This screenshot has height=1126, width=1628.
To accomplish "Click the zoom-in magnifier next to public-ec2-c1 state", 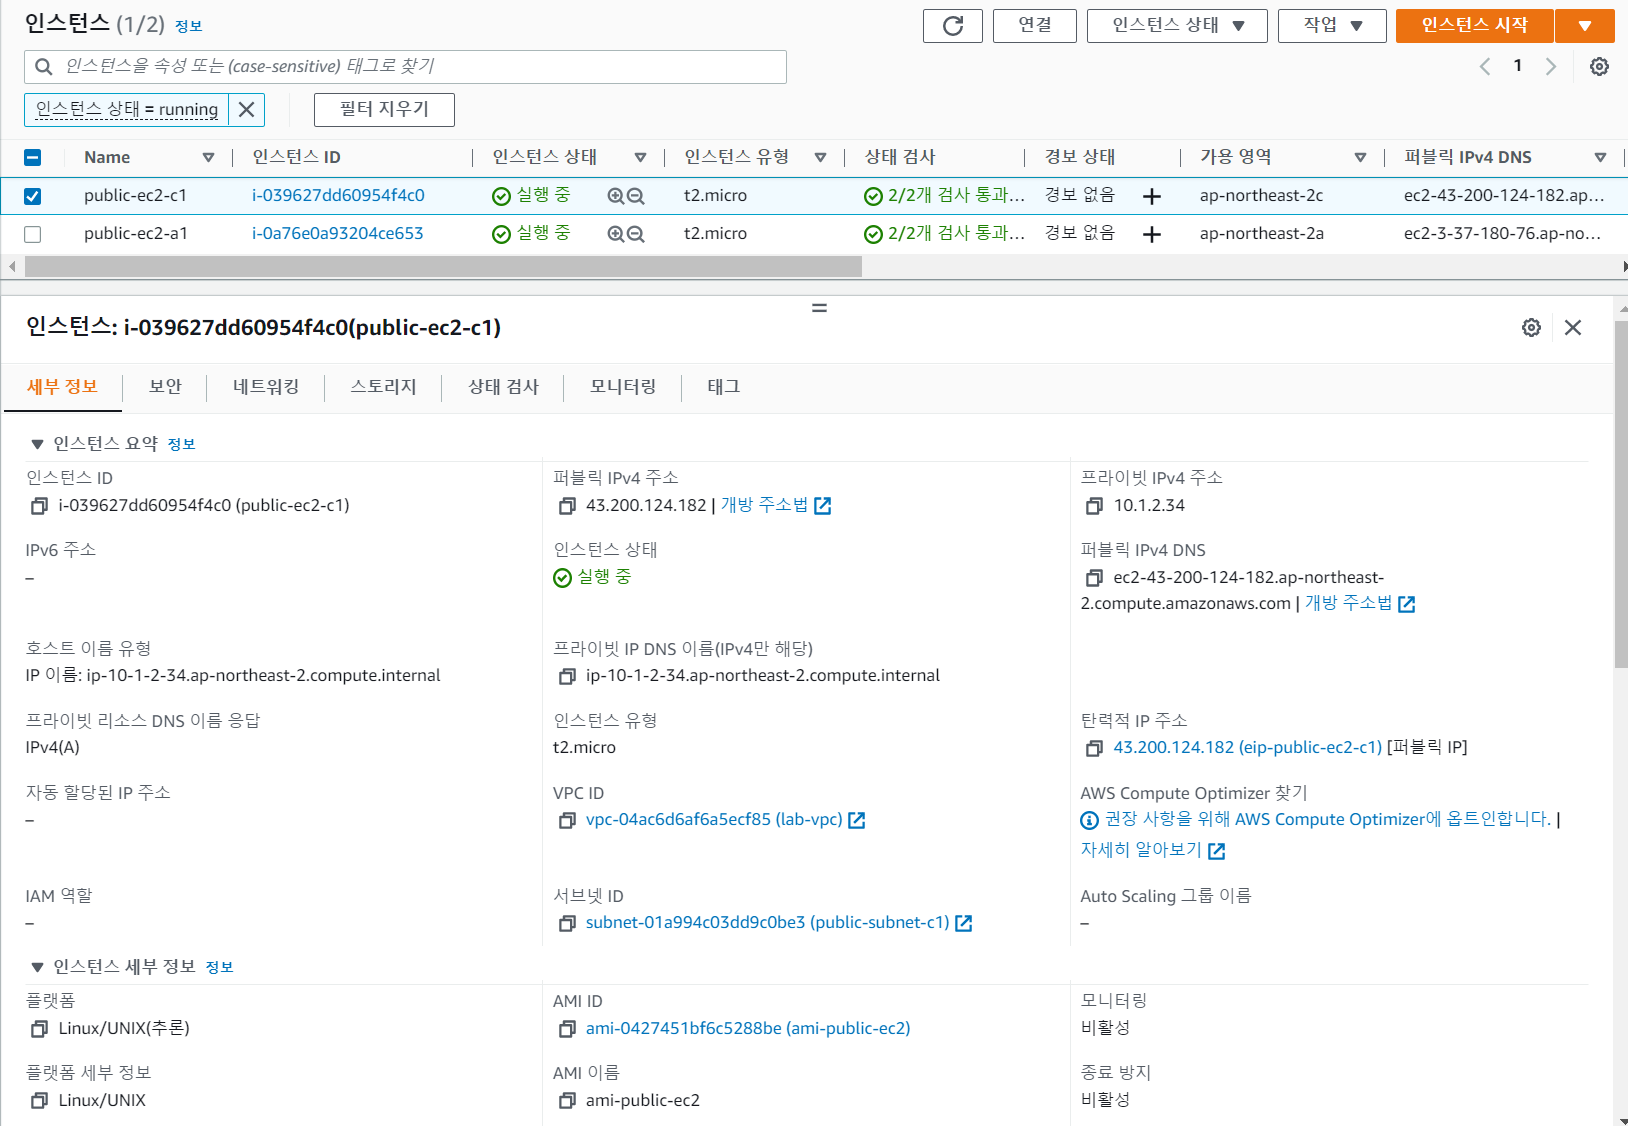I will [615, 195].
